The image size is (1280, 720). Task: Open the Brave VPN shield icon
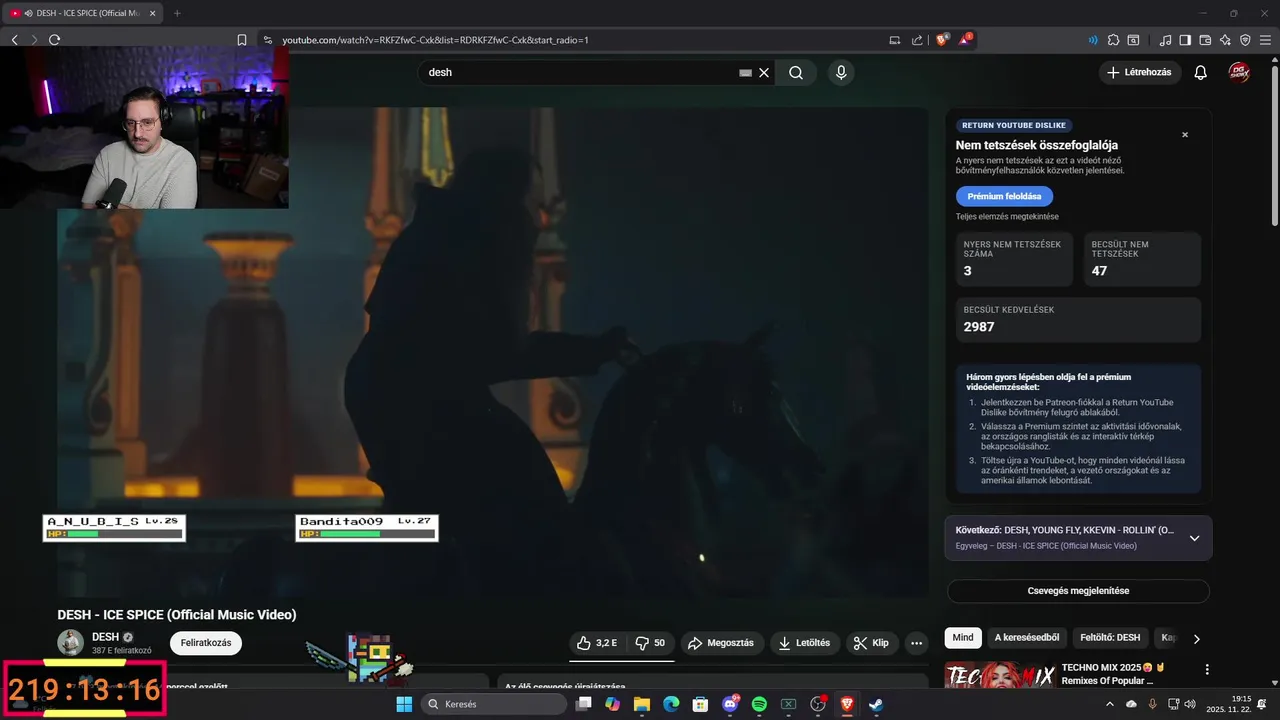[1245, 40]
